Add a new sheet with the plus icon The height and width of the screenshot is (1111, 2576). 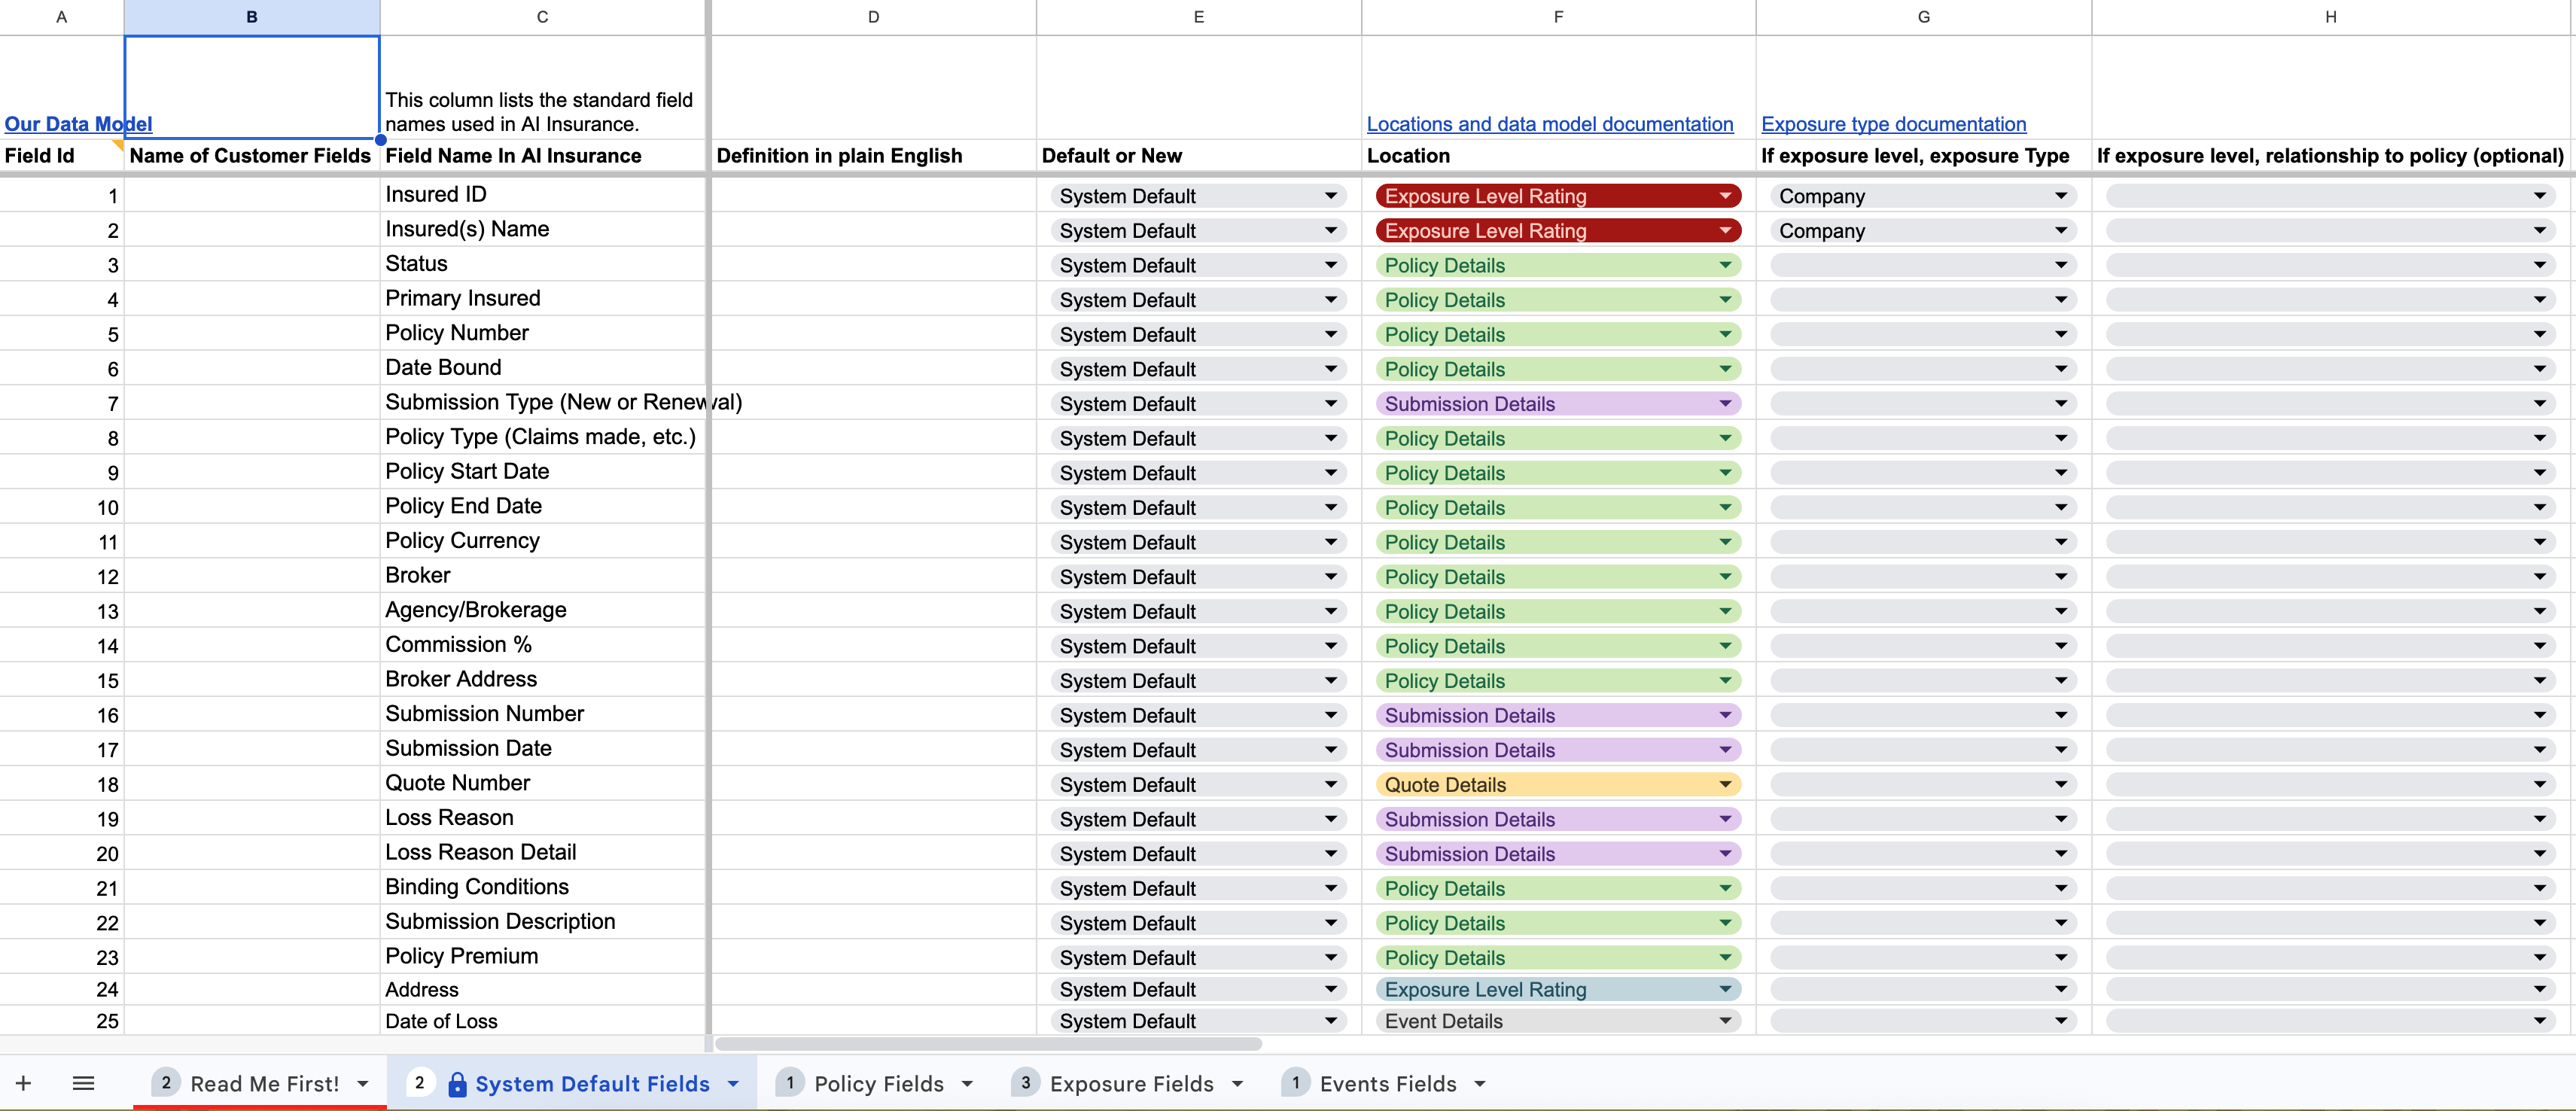click(23, 1083)
